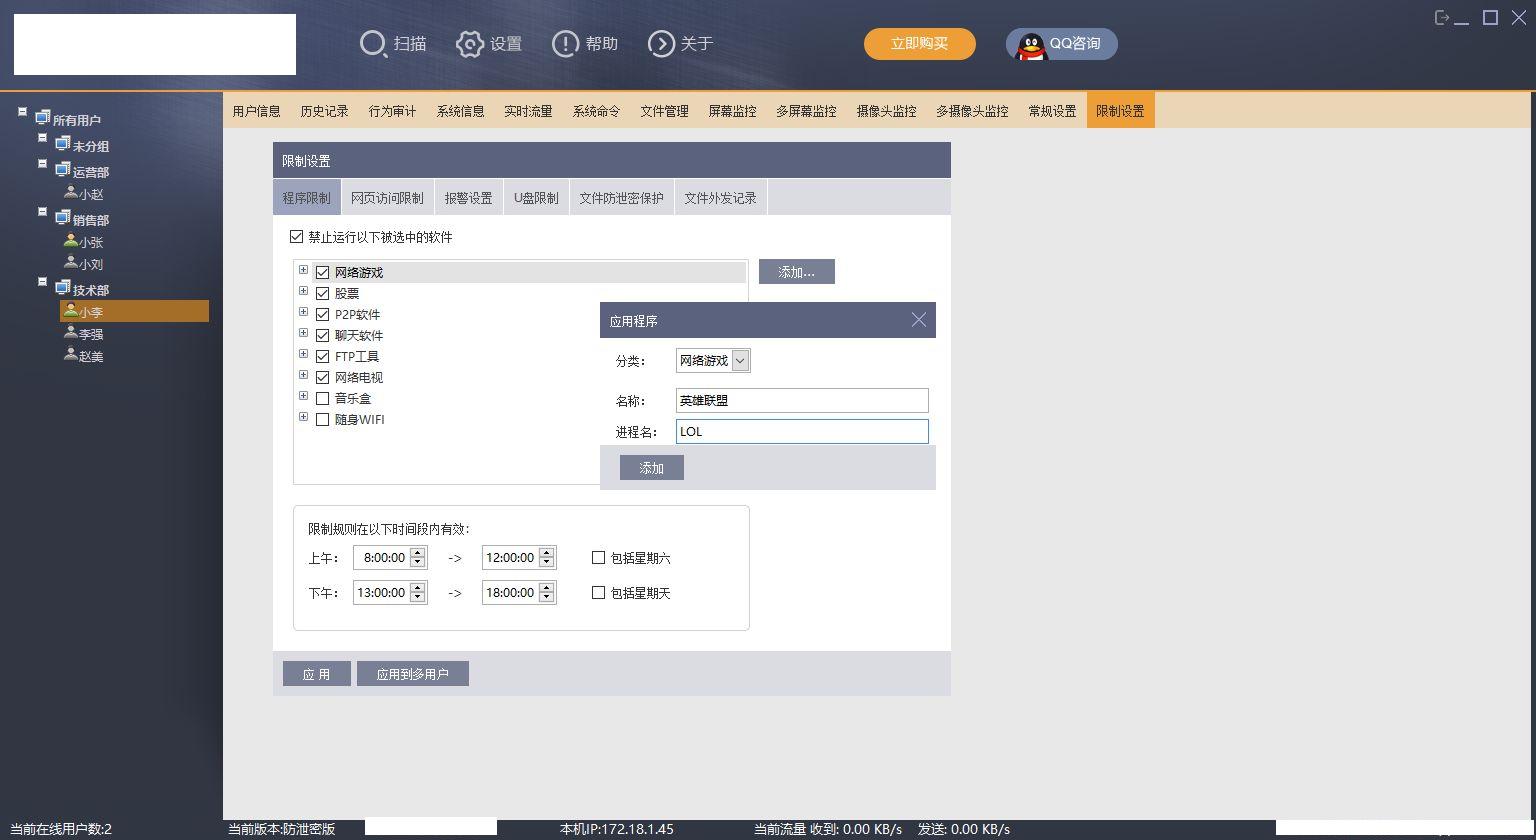Open the 设置 gear icon

click(x=470, y=44)
